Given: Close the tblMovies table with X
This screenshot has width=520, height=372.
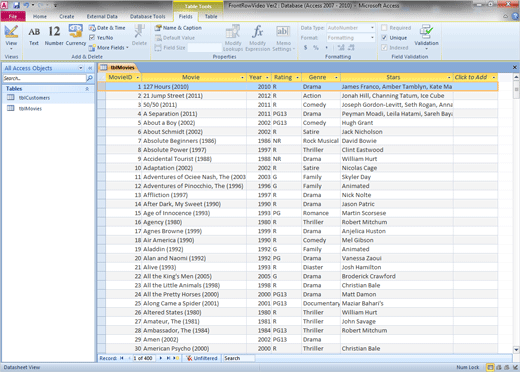Looking at the screenshot, I should pyautogui.click(x=514, y=67).
